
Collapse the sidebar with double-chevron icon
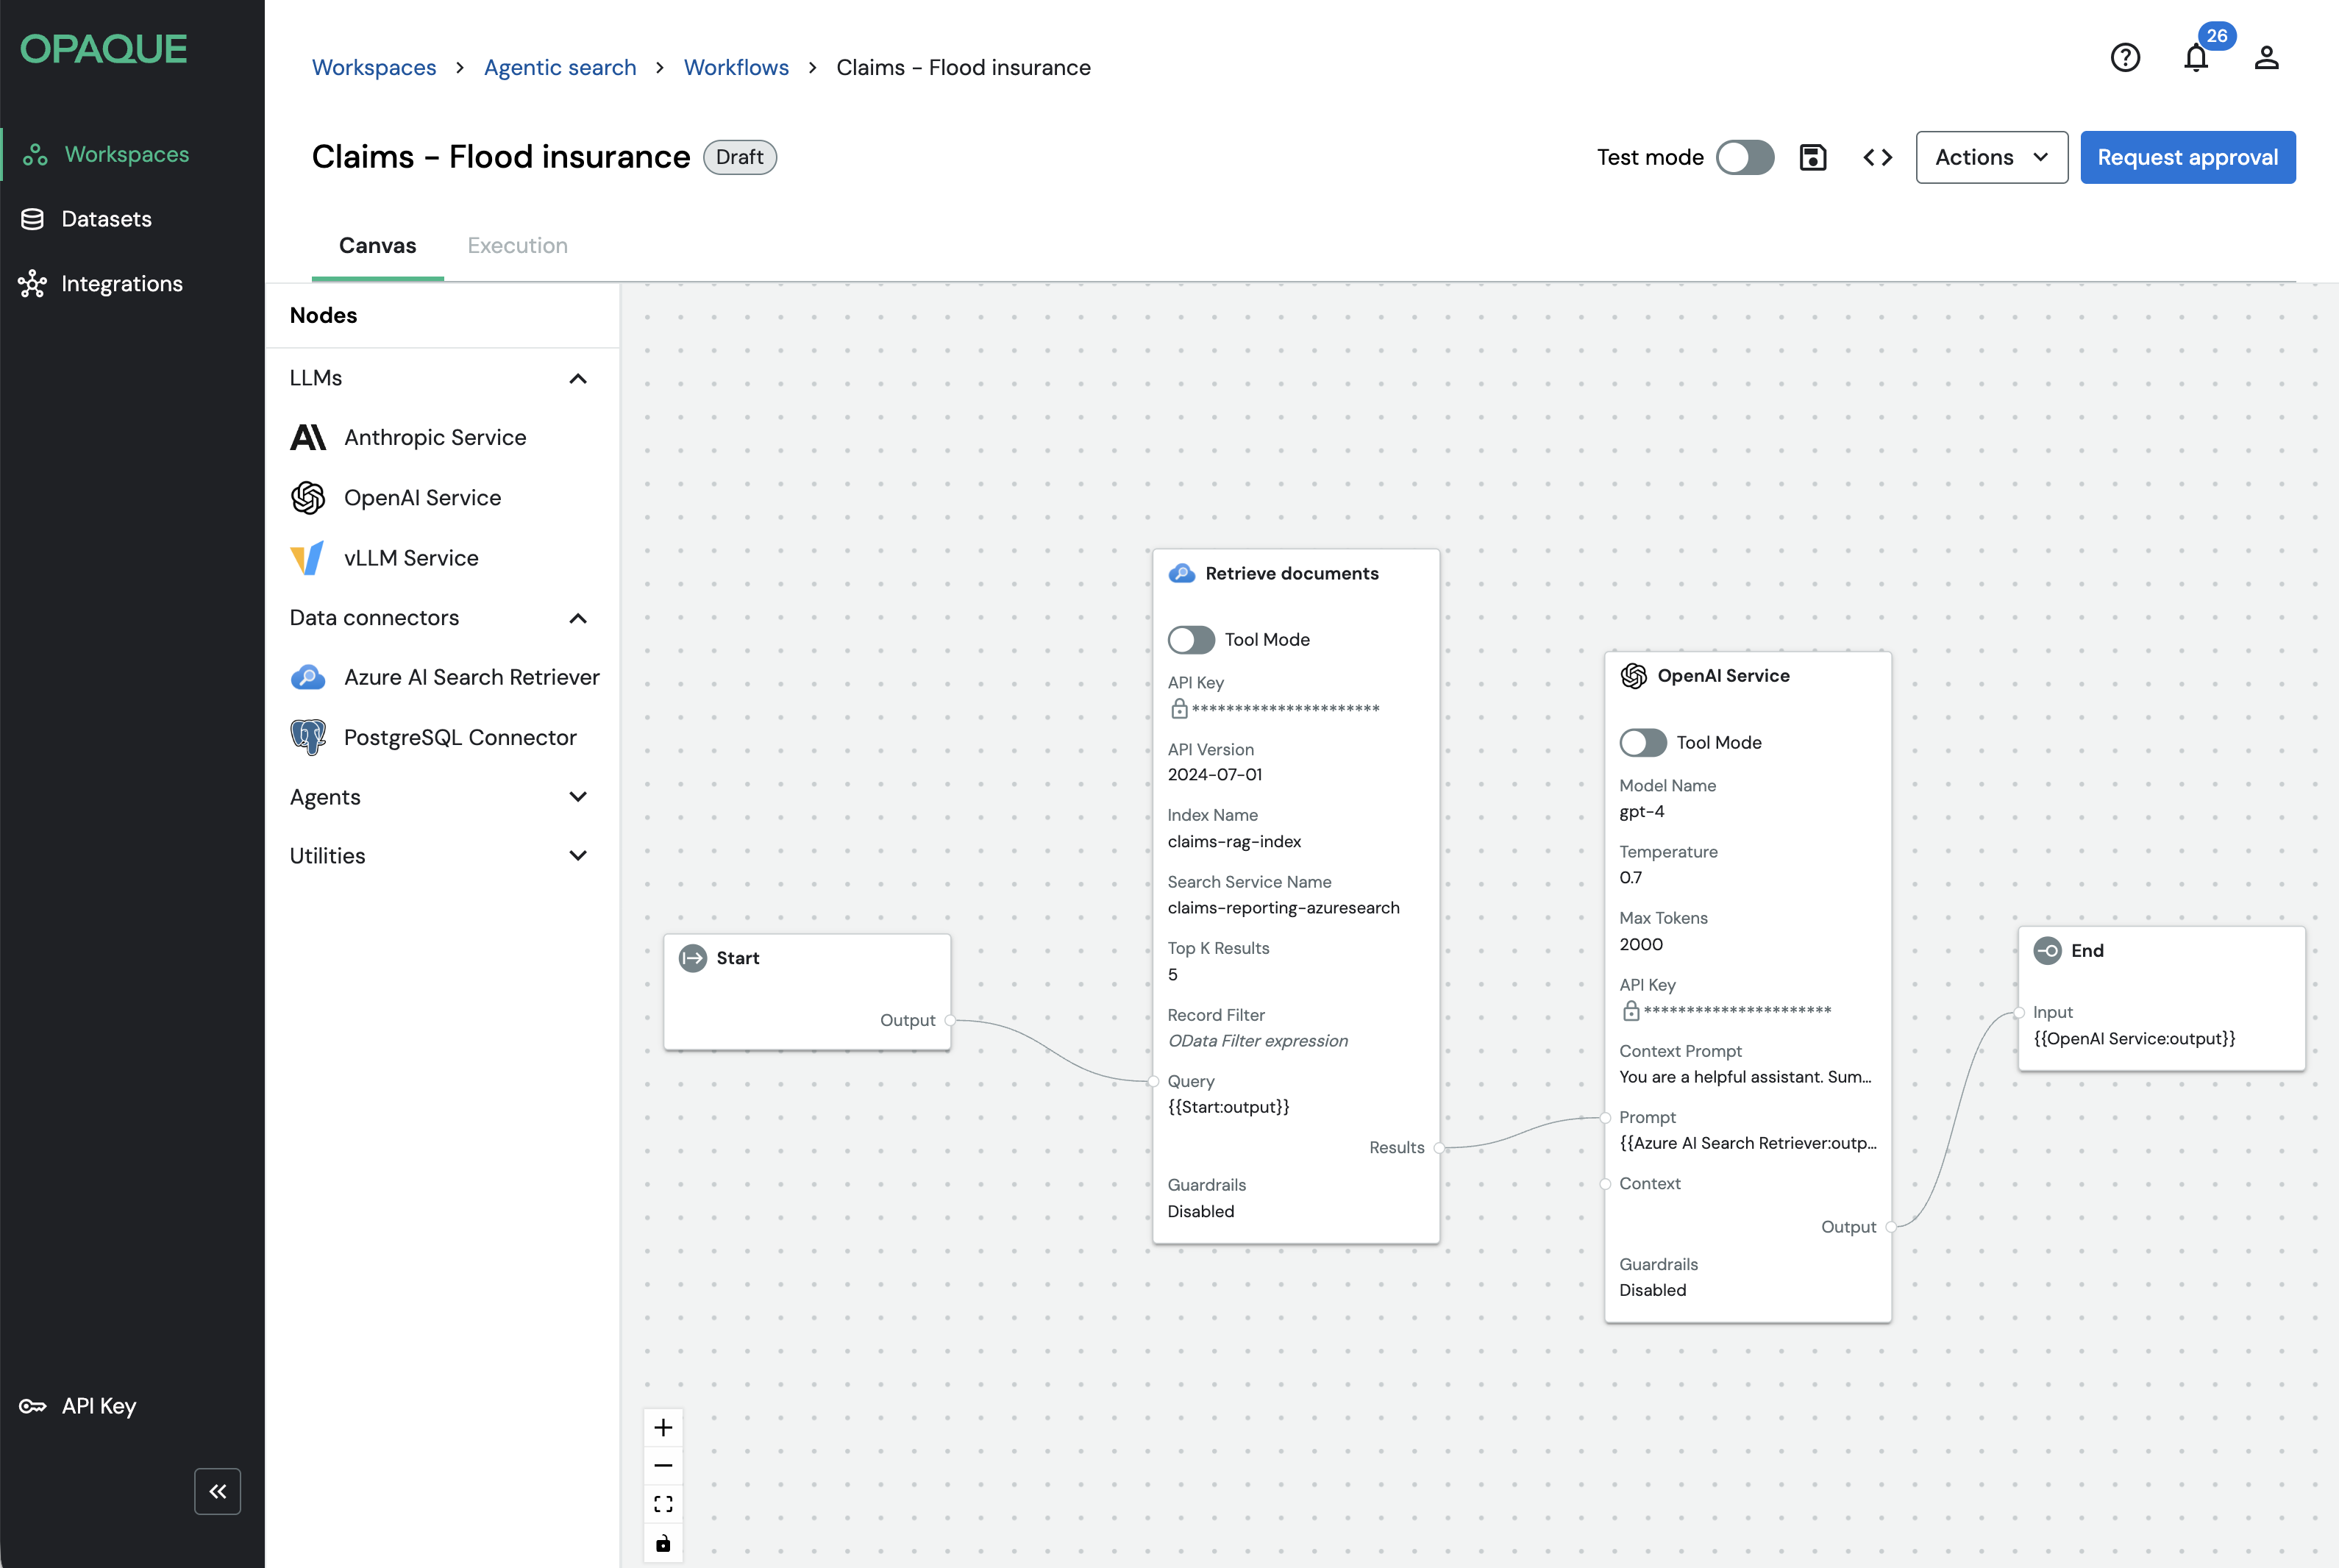(217, 1491)
